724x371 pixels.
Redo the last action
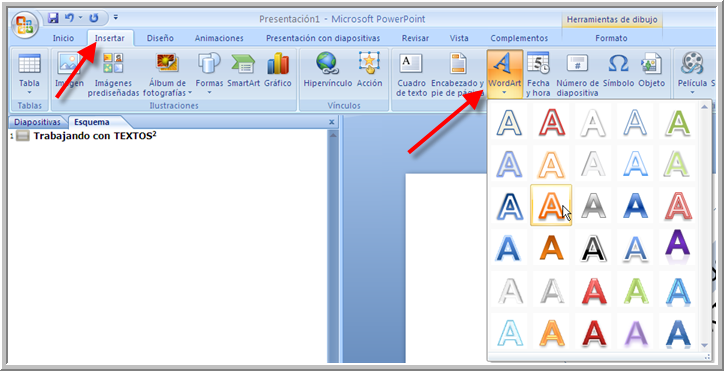pyautogui.click(x=94, y=19)
